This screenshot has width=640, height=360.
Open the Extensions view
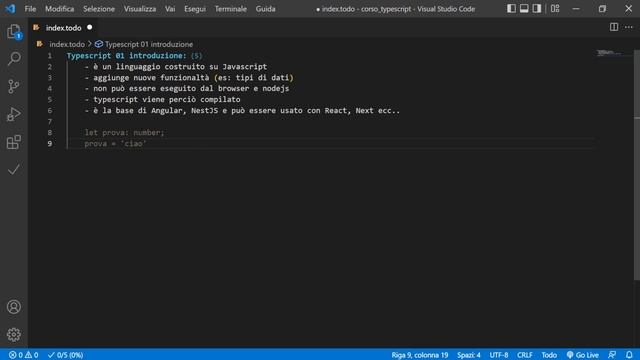[x=14, y=142]
